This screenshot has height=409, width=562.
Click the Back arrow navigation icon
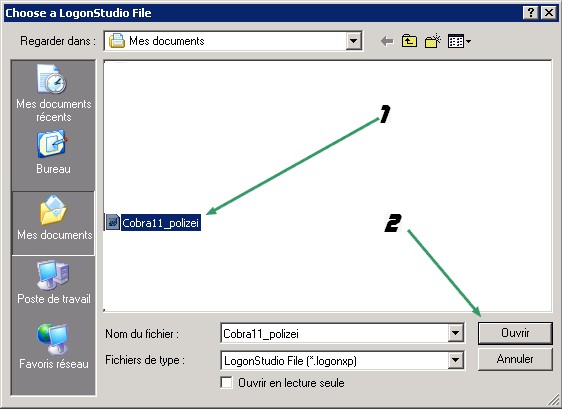pos(387,41)
